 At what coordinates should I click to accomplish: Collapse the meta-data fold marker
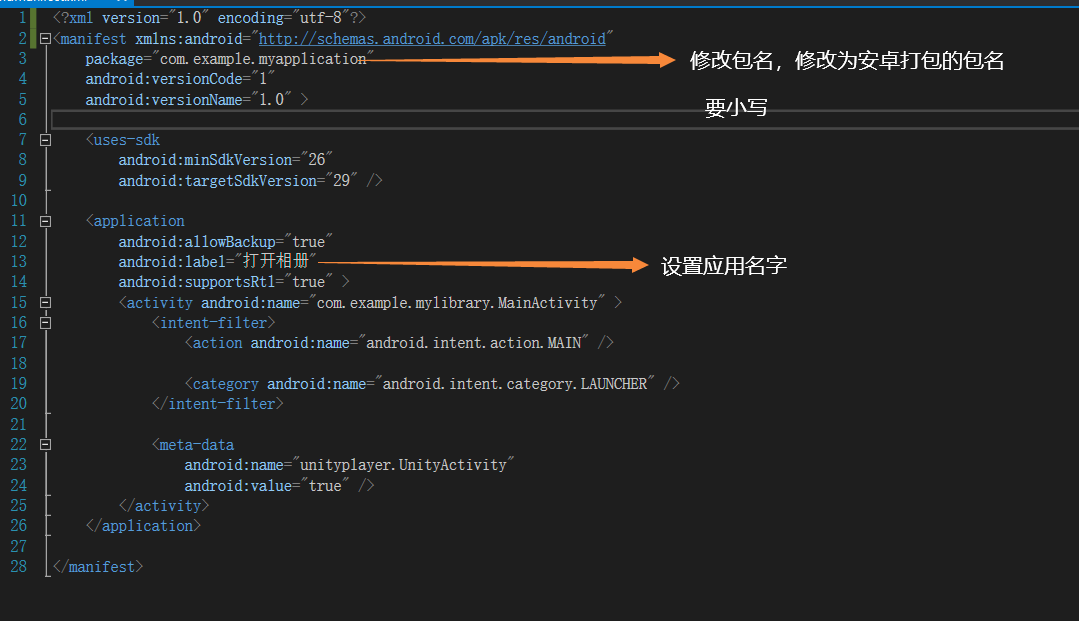[44, 444]
